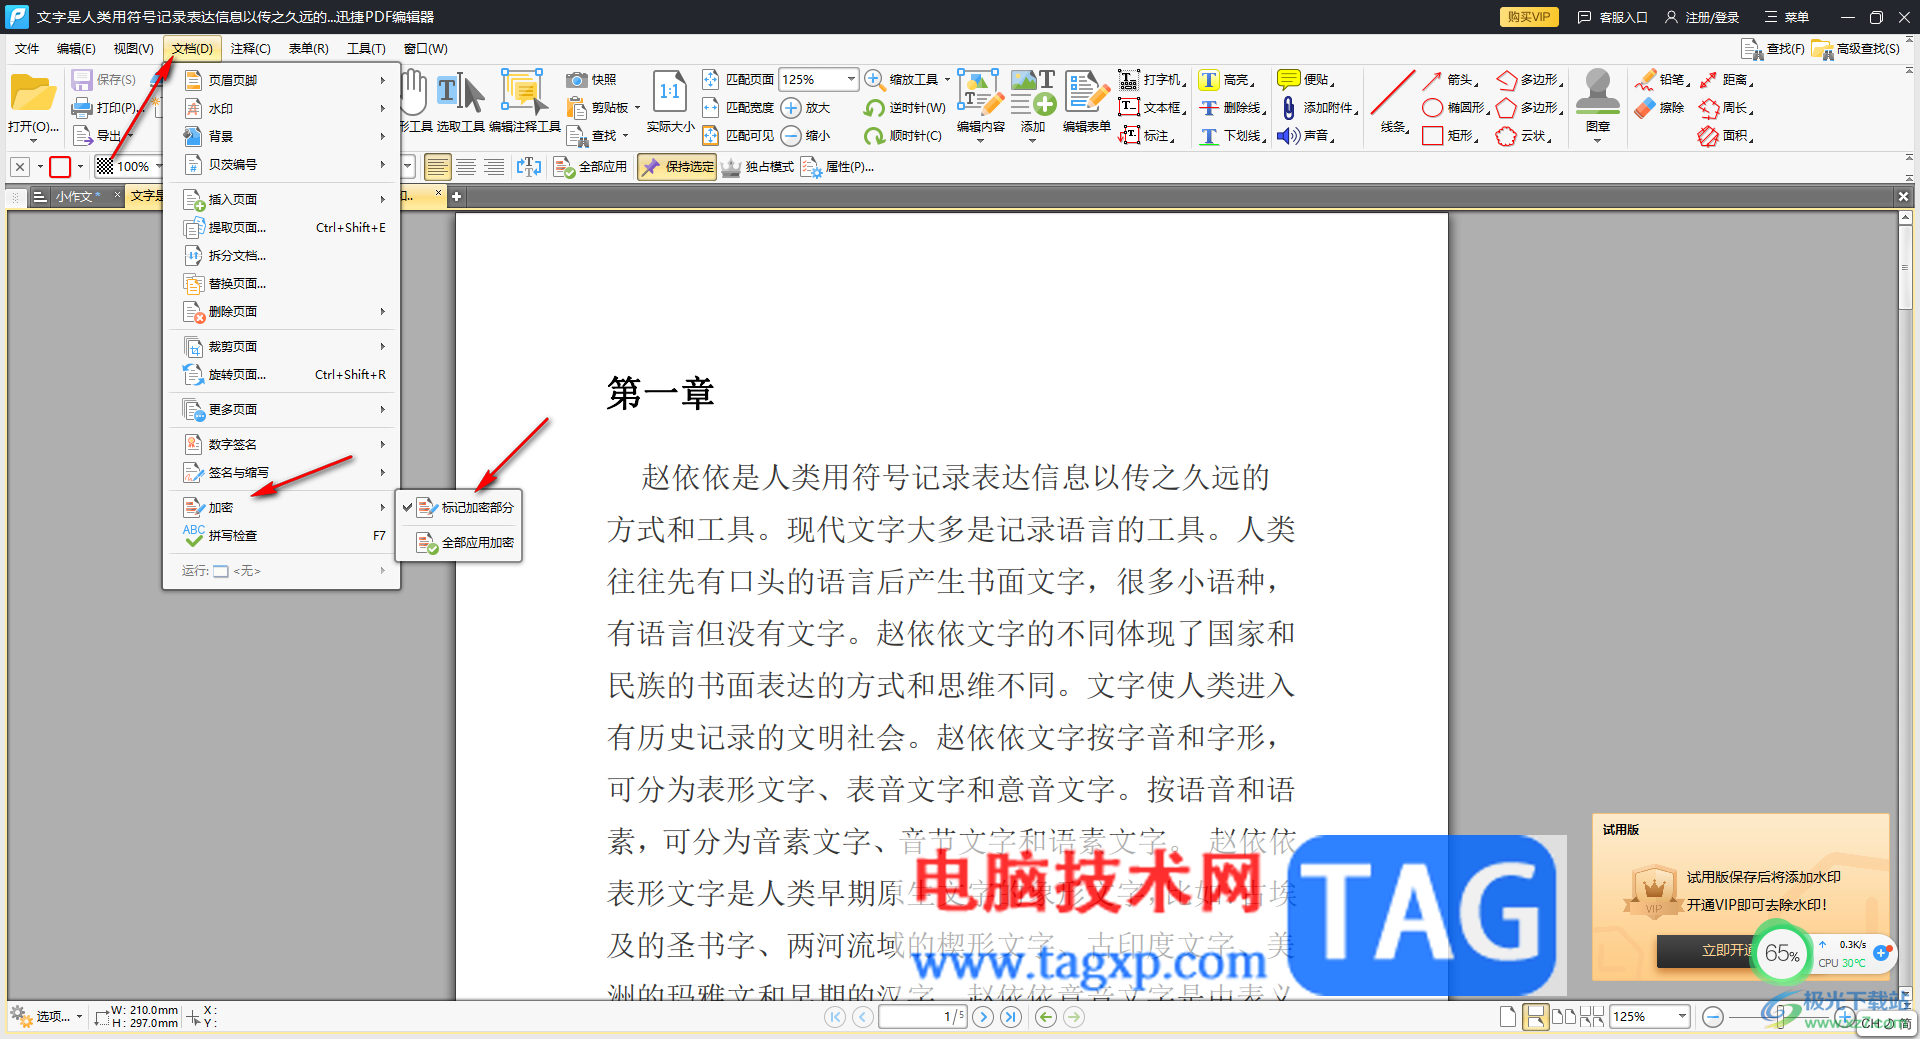Expand the 插入页面 submenu

pos(282,199)
